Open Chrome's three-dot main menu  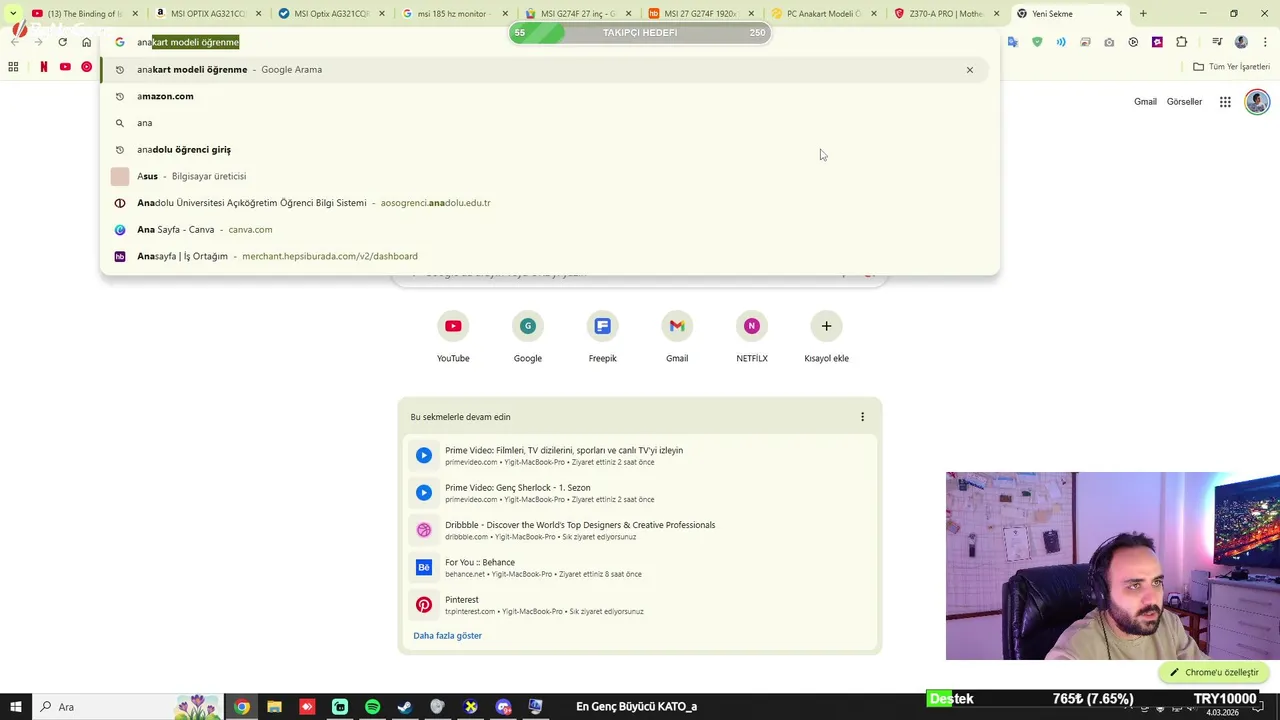tap(1263, 42)
